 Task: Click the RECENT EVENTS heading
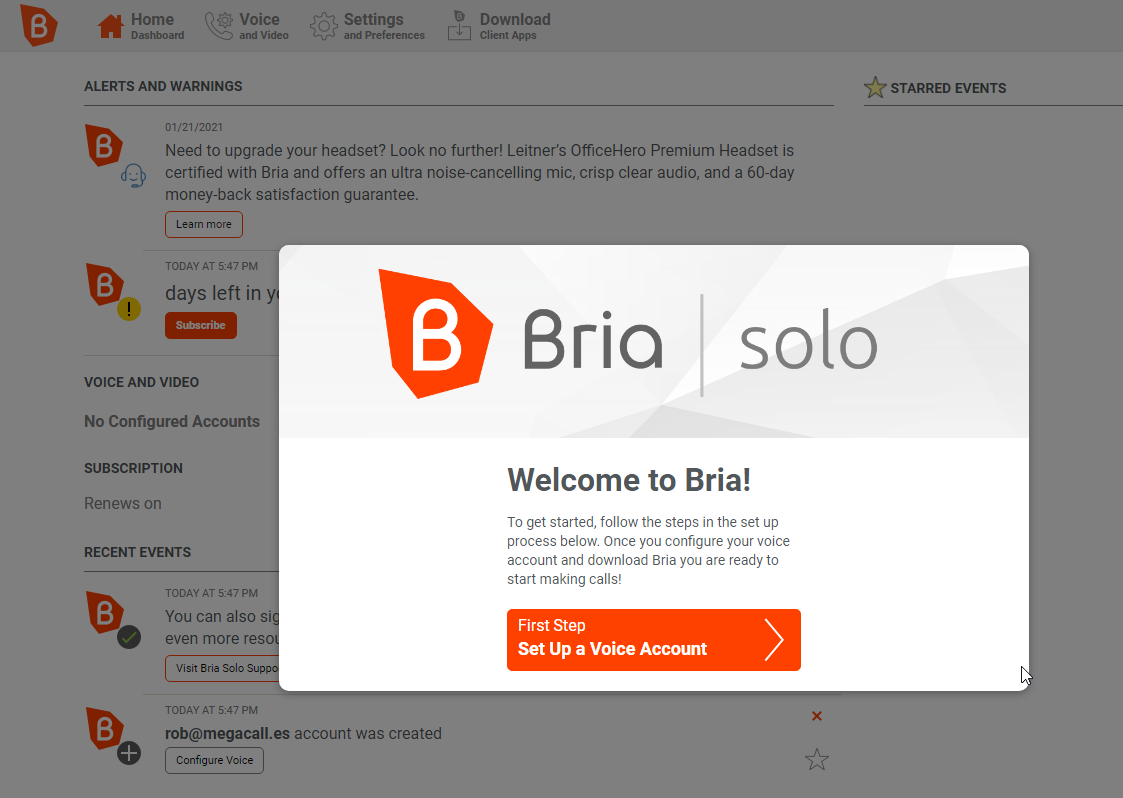click(x=138, y=552)
